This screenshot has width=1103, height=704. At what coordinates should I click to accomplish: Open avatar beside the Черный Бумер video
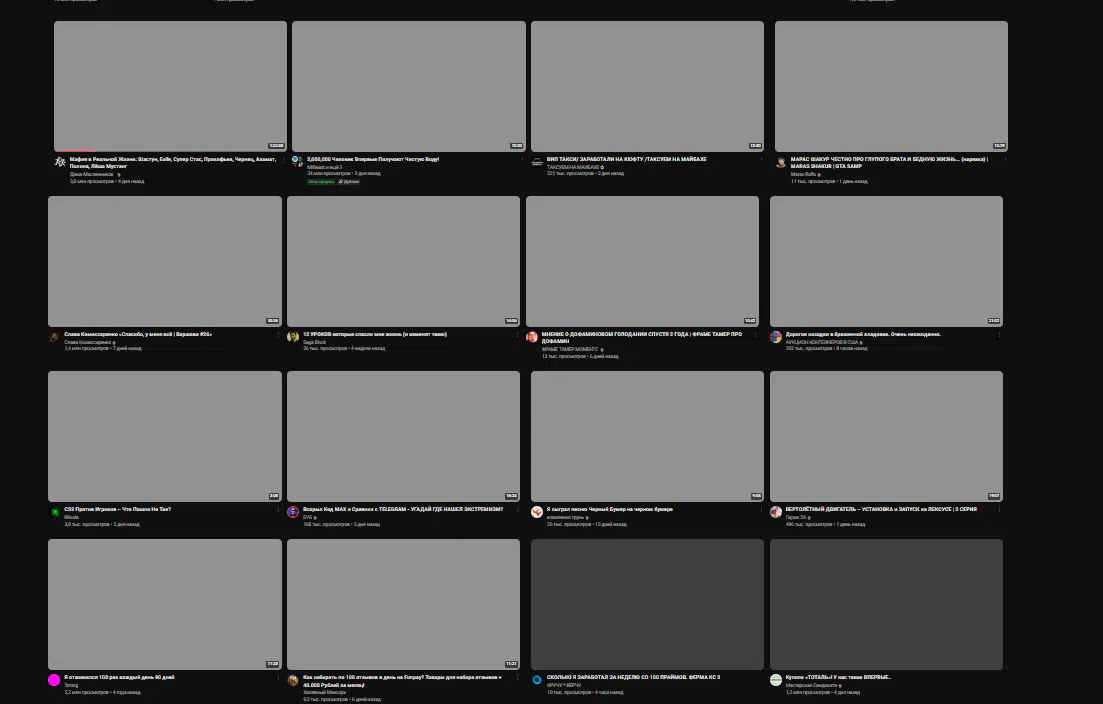[537, 512]
